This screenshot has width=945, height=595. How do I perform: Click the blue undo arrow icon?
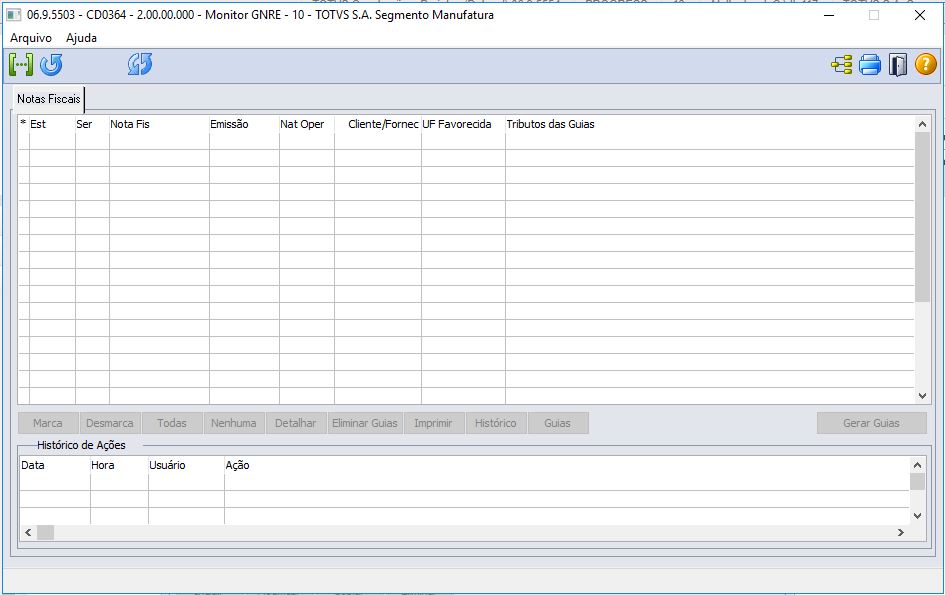51,65
